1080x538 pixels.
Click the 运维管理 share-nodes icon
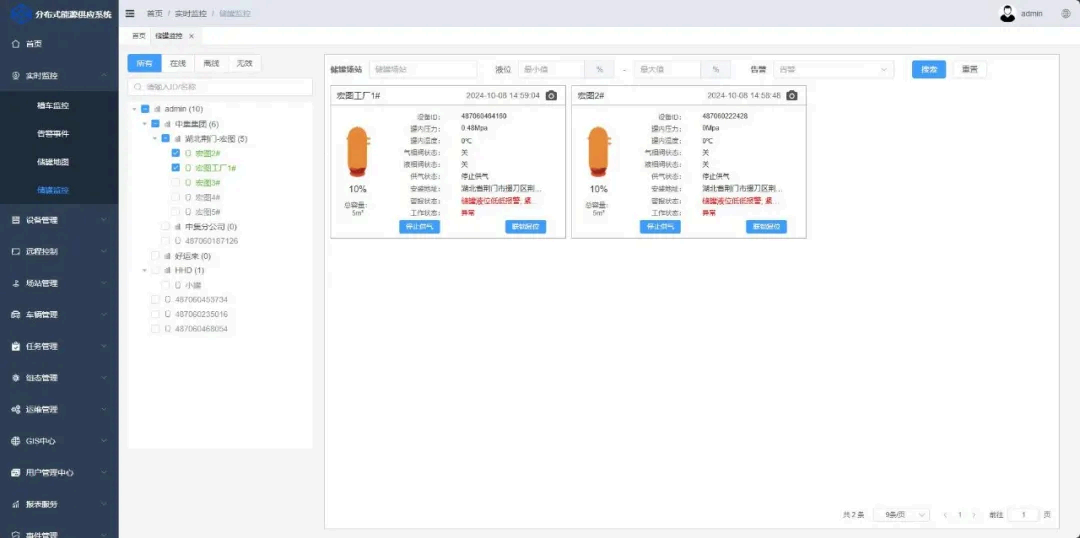tap(16, 409)
